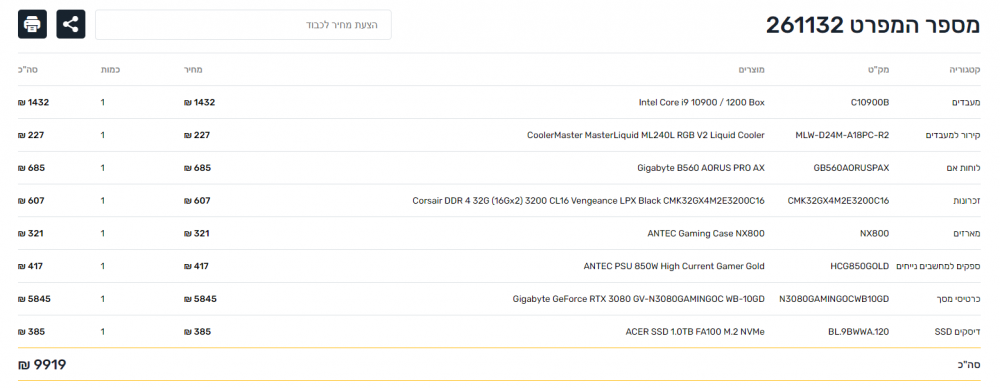1000x388 pixels.
Task: Click the C10900B SKU cell
Action: tap(870, 102)
